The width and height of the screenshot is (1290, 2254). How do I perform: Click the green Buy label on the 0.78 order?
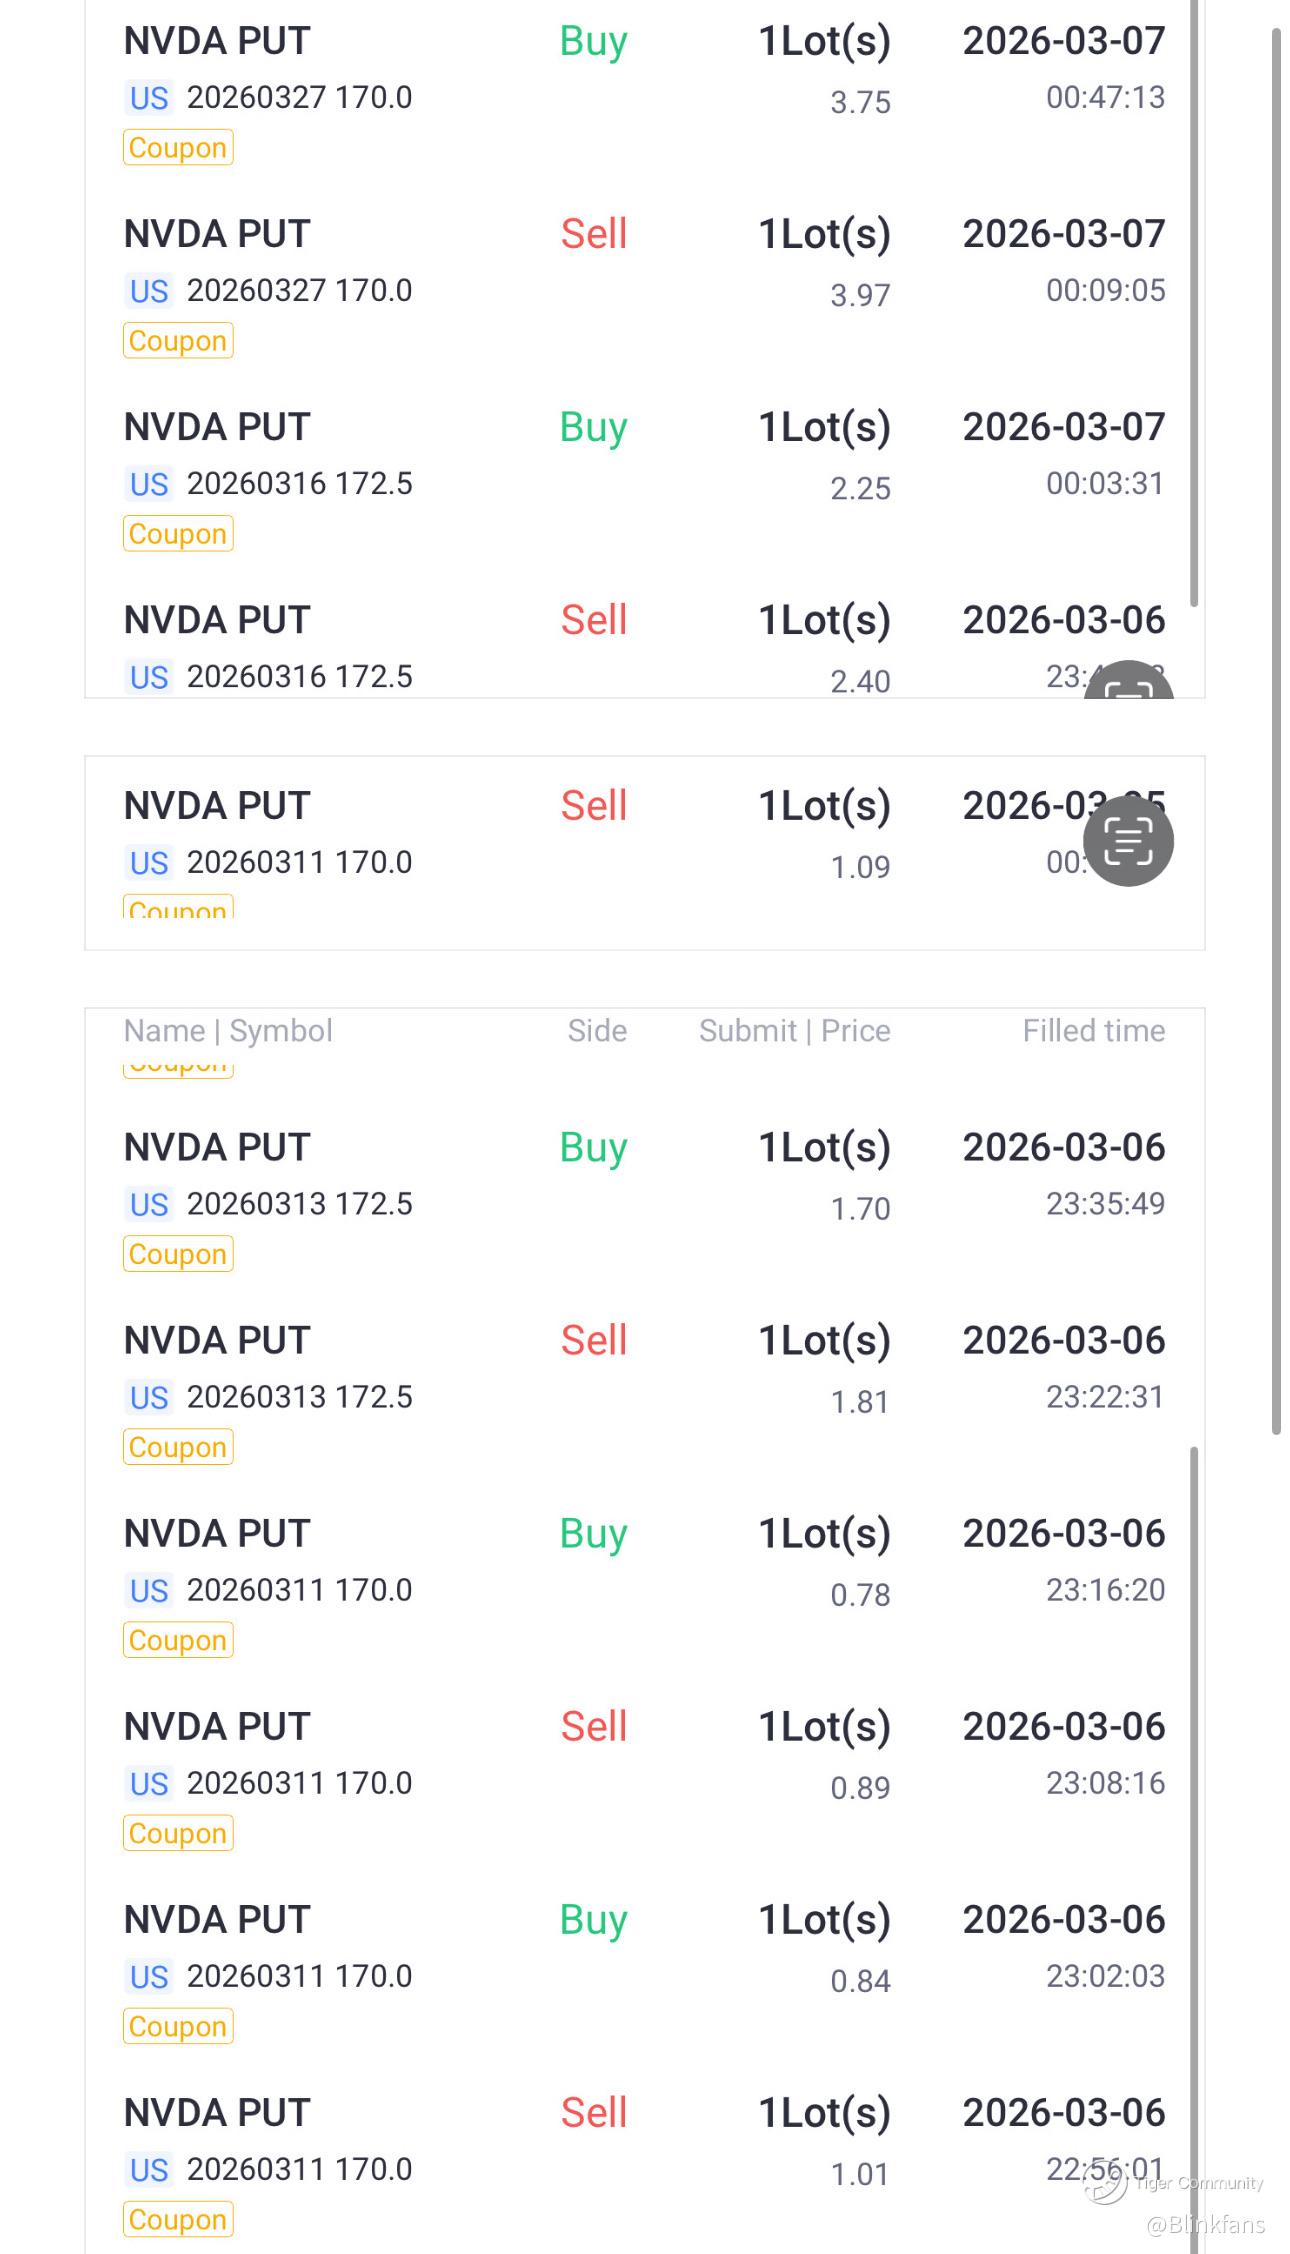pyautogui.click(x=593, y=1534)
